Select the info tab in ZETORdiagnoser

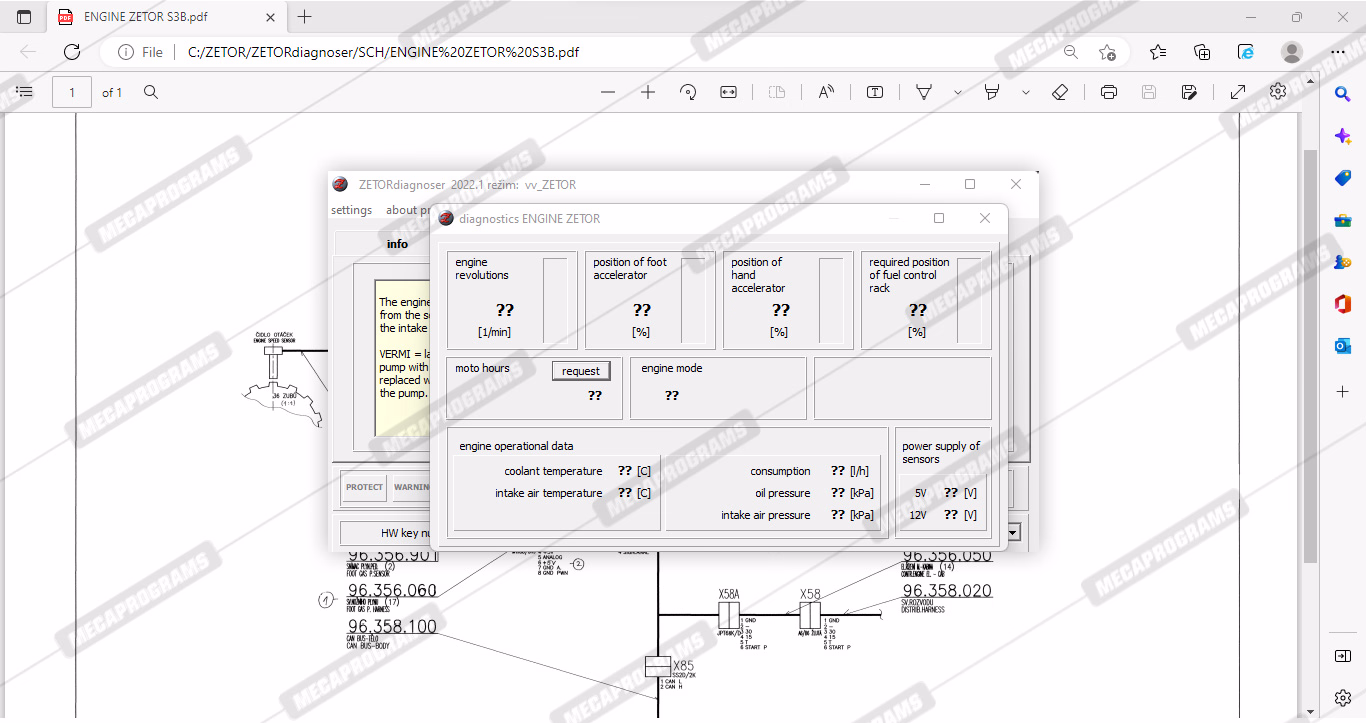point(397,244)
